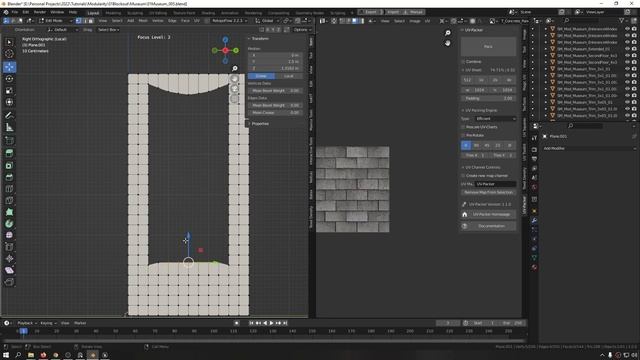640x360 pixels.
Task: Toggle Rescale UV-Charts checkbox
Action: 464,127
